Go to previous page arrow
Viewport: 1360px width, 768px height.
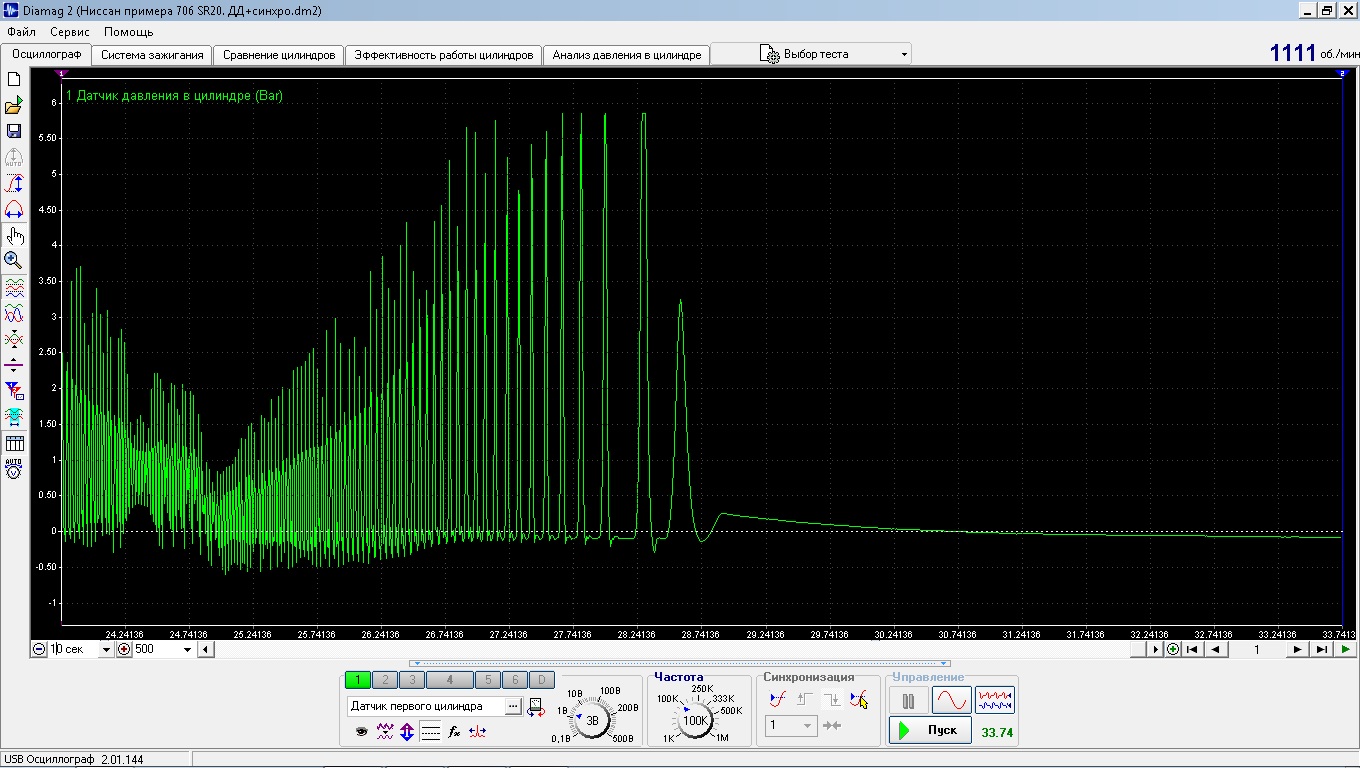1216,649
